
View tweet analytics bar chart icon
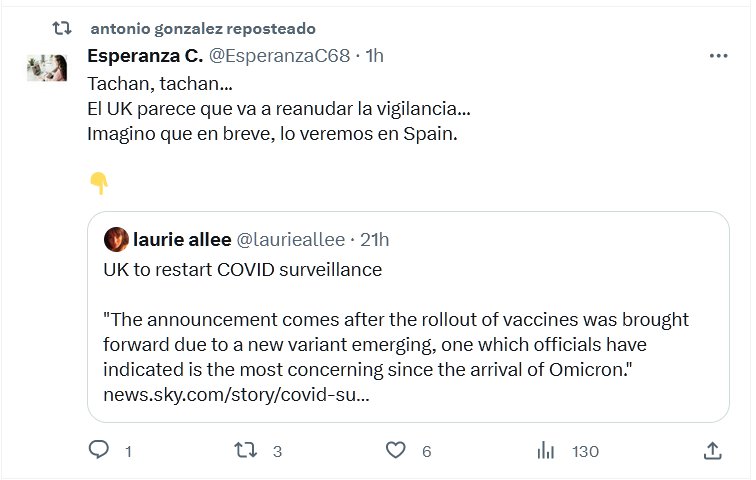point(546,451)
